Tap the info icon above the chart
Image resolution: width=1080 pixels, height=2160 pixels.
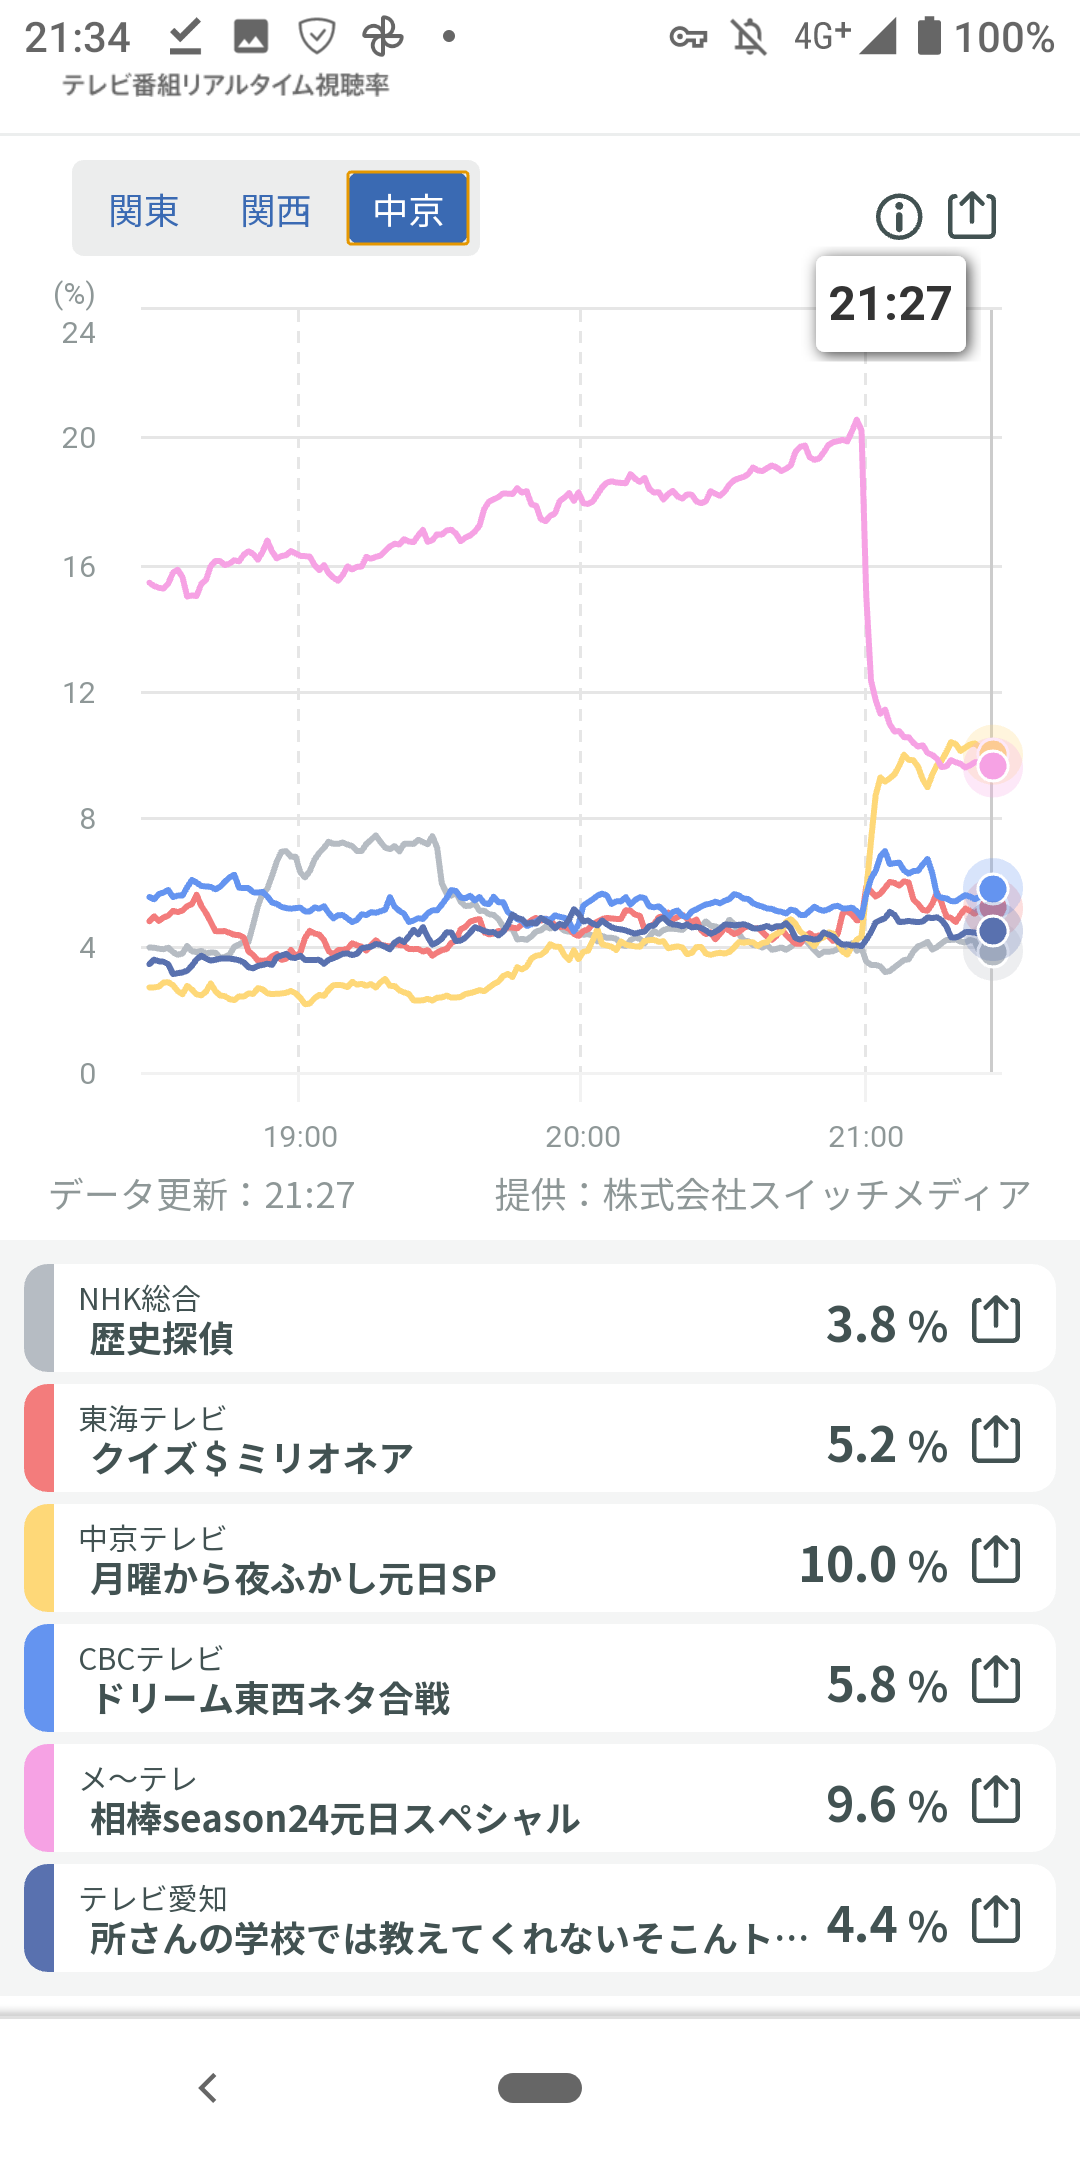click(898, 216)
